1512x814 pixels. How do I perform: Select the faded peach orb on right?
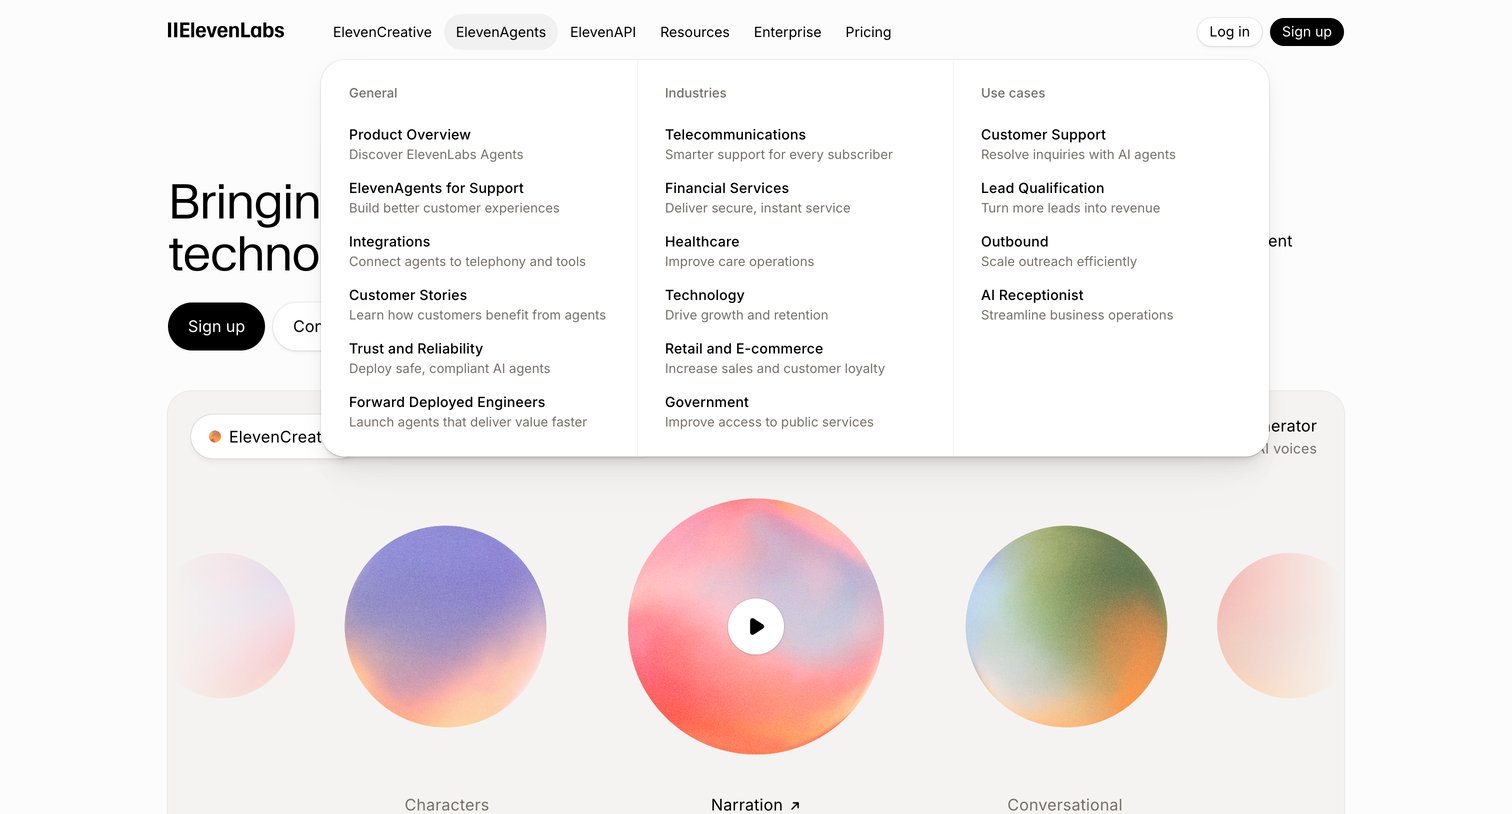coord(1281,626)
